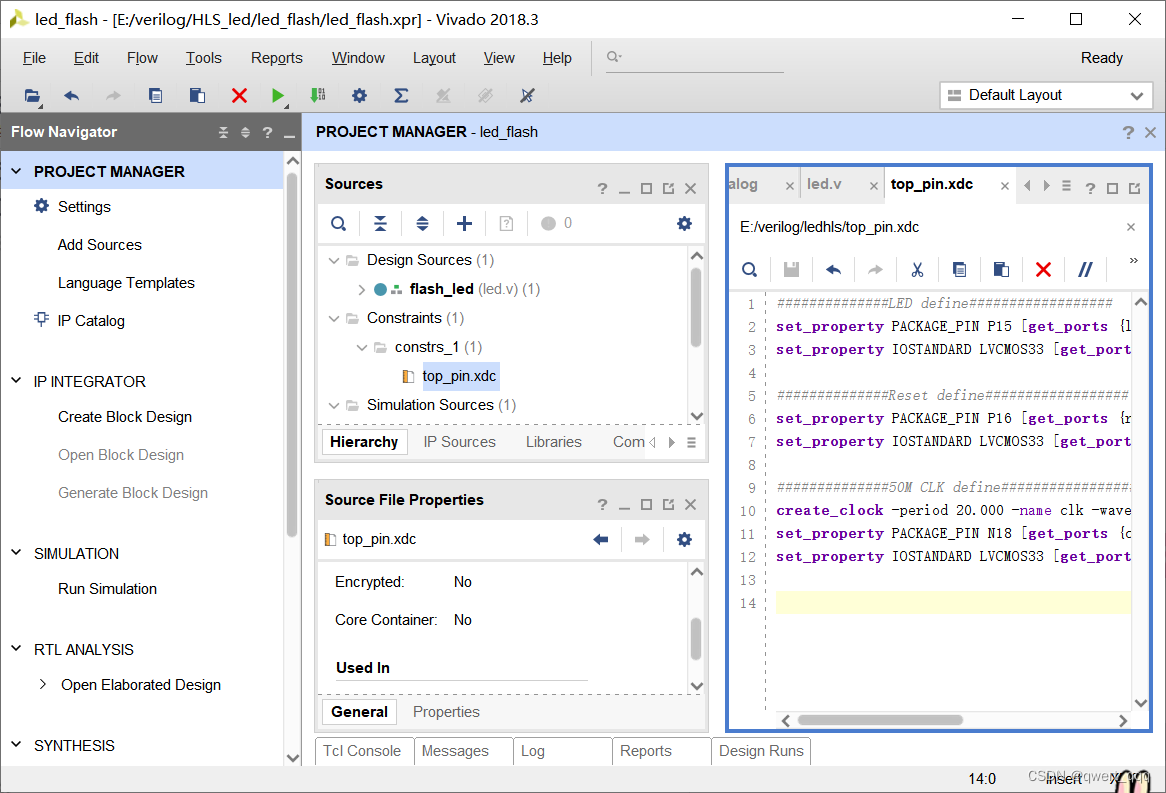Expand Open Elaborated Design item
This screenshot has width=1166, height=793.
(x=42, y=684)
